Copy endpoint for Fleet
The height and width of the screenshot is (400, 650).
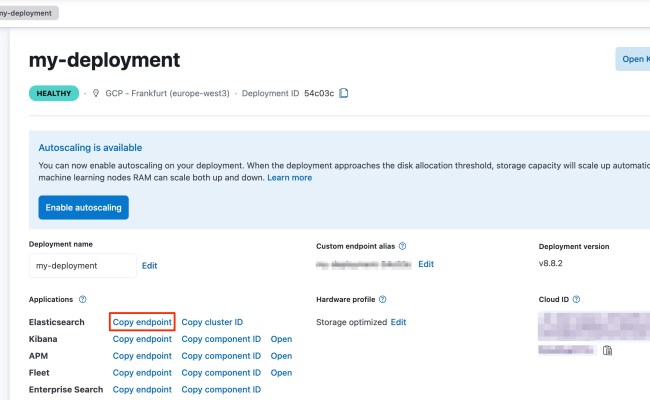[142, 373]
